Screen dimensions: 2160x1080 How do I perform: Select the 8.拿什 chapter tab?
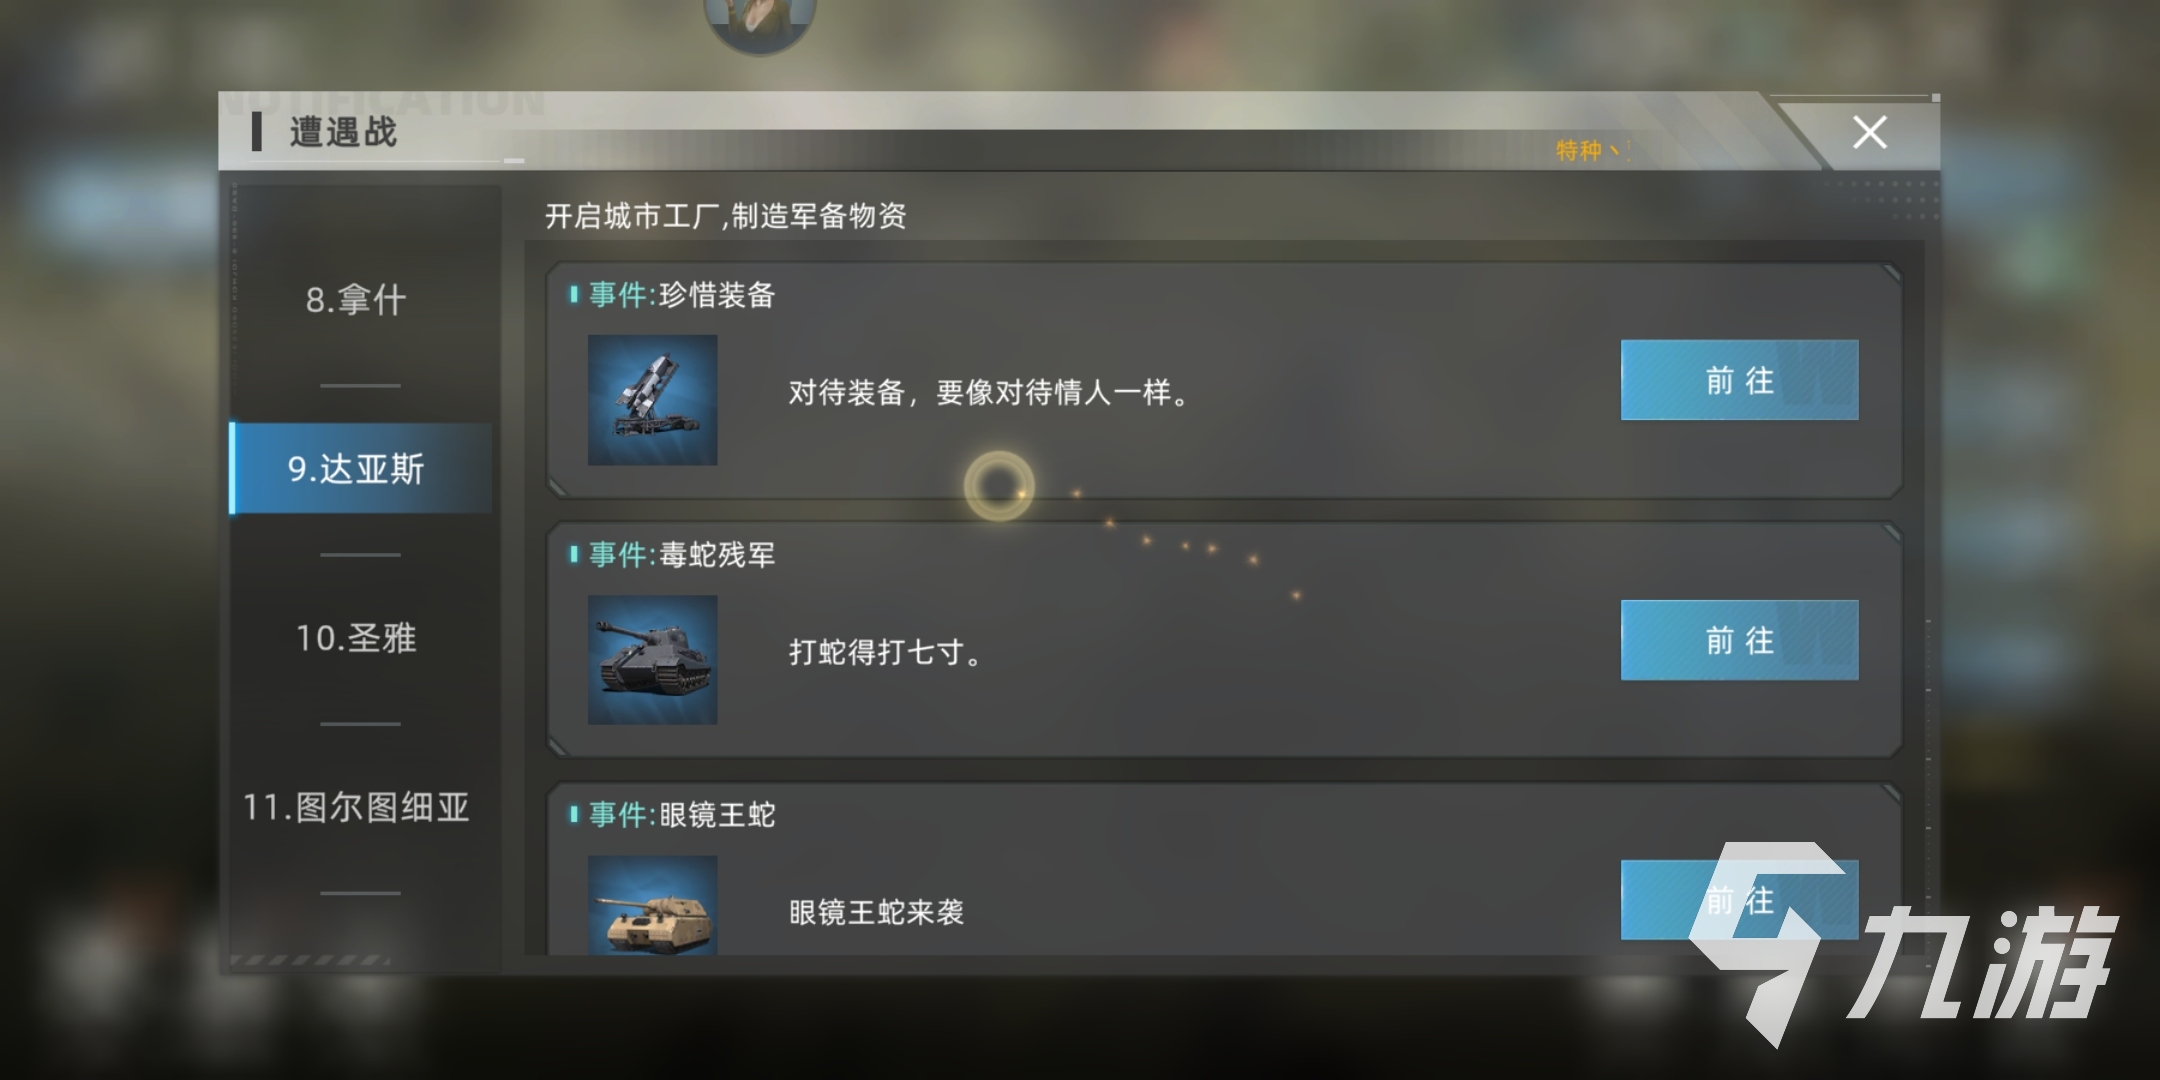(x=357, y=300)
